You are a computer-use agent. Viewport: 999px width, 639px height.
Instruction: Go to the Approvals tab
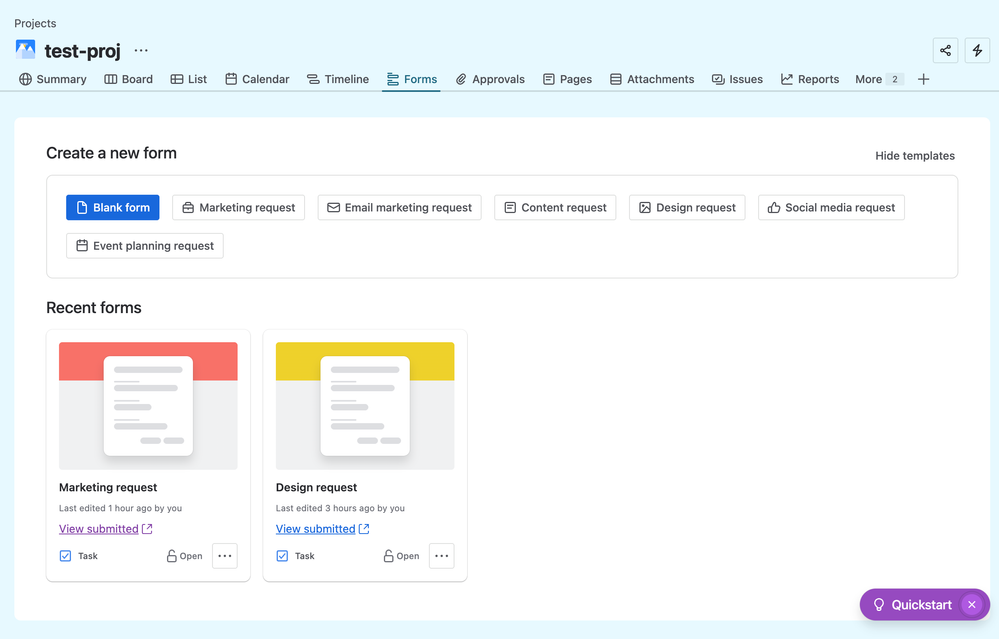click(x=490, y=79)
